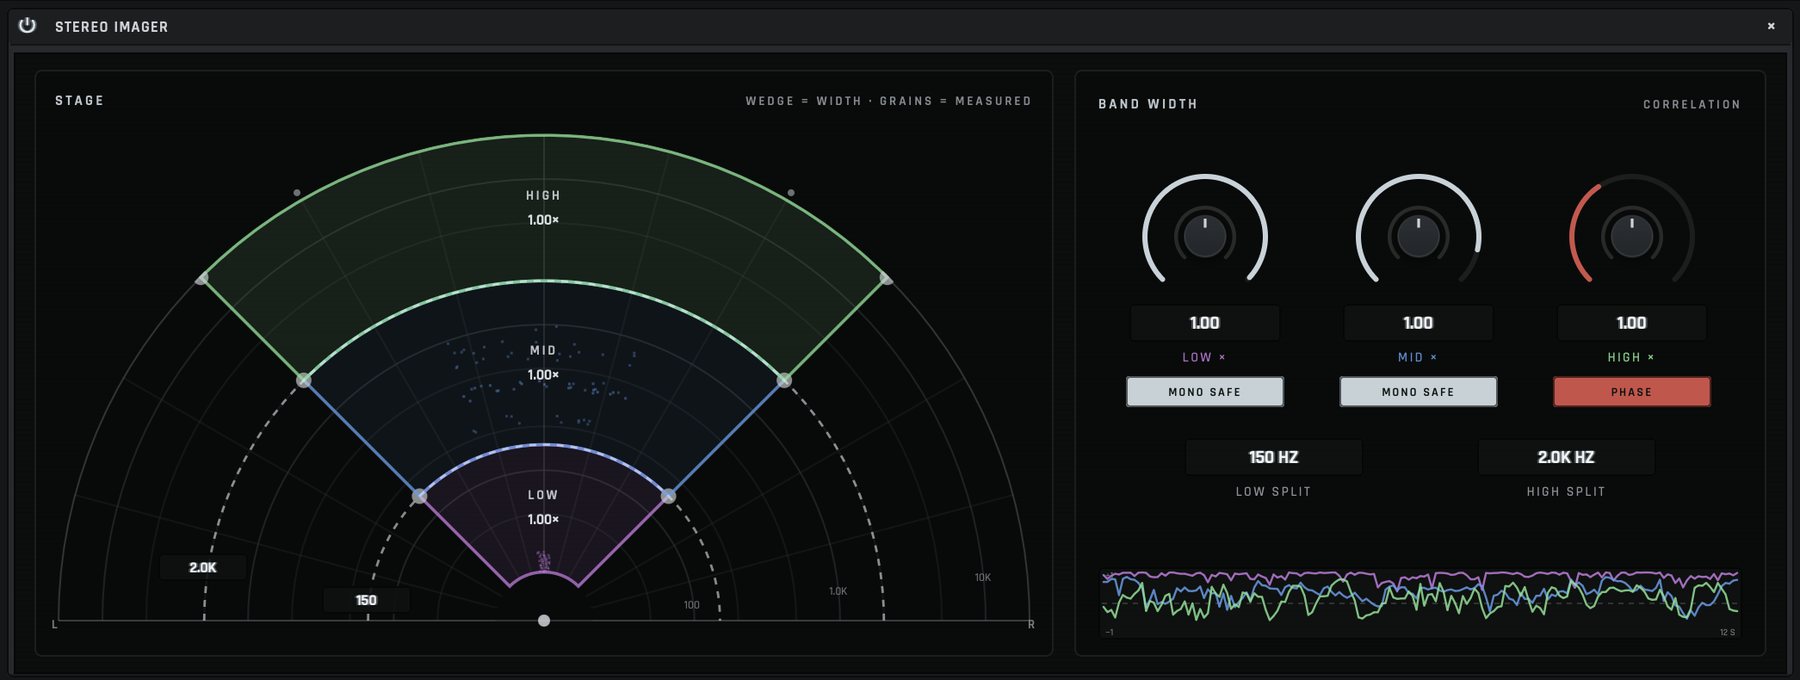Image resolution: width=1800 pixels, height=680 pixels.
Task: Click the 2.0K HZ high split field
Action: click(x=1566, y=457)
